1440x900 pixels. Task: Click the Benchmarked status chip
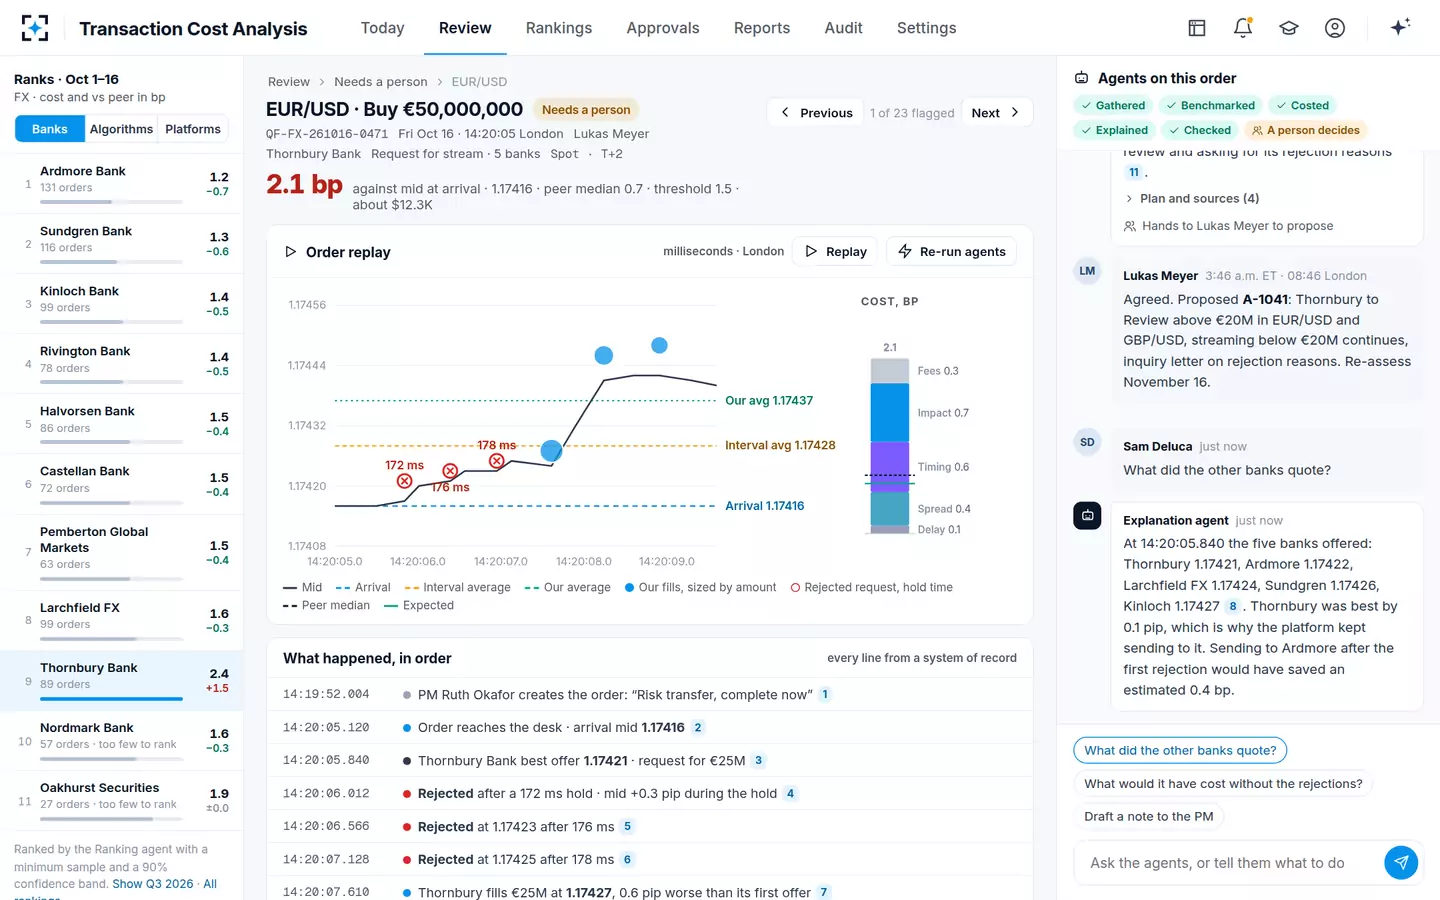[x=1210, y=105]
